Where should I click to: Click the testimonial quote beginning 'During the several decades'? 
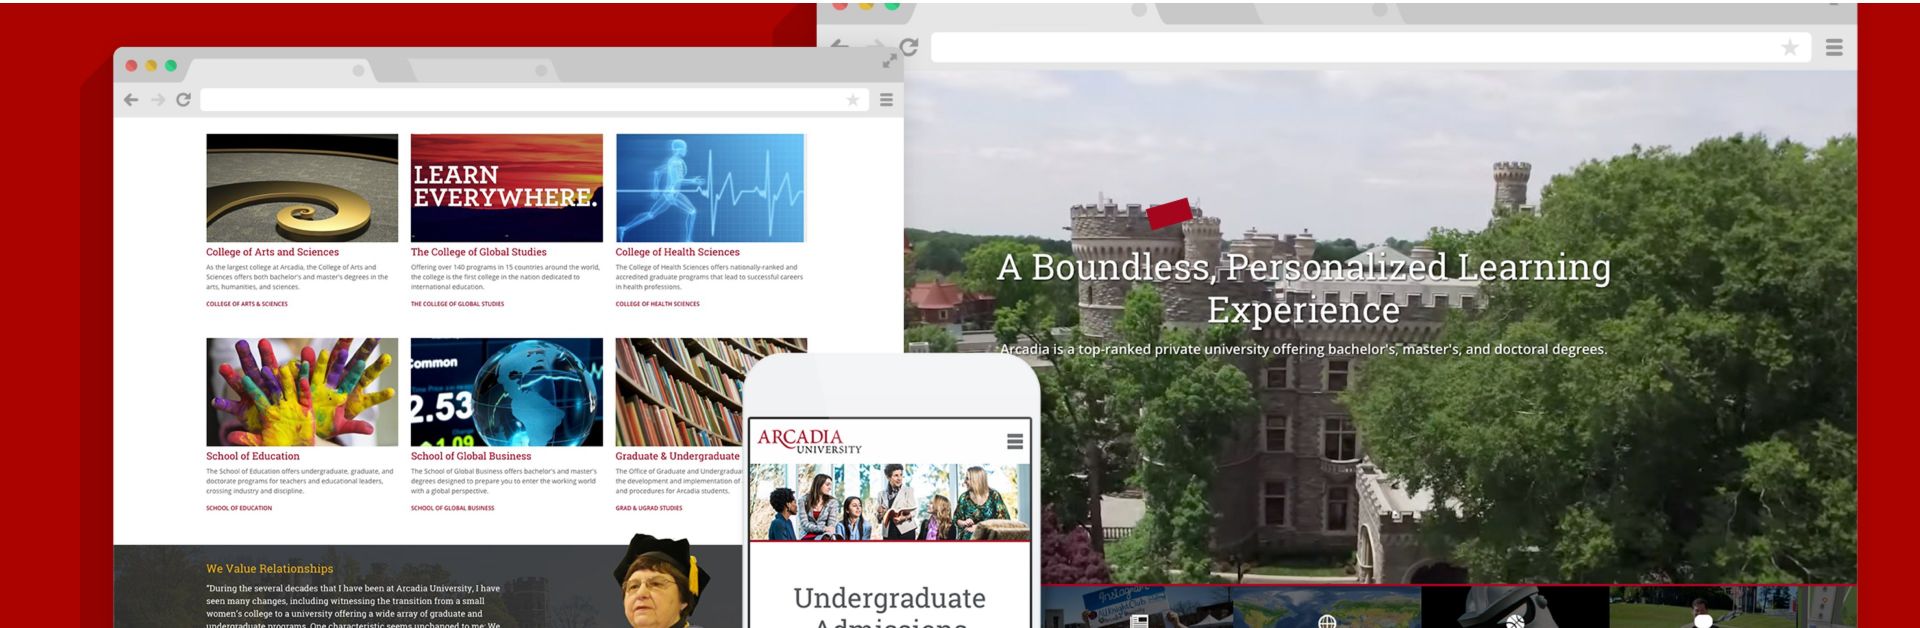[355, 607]
